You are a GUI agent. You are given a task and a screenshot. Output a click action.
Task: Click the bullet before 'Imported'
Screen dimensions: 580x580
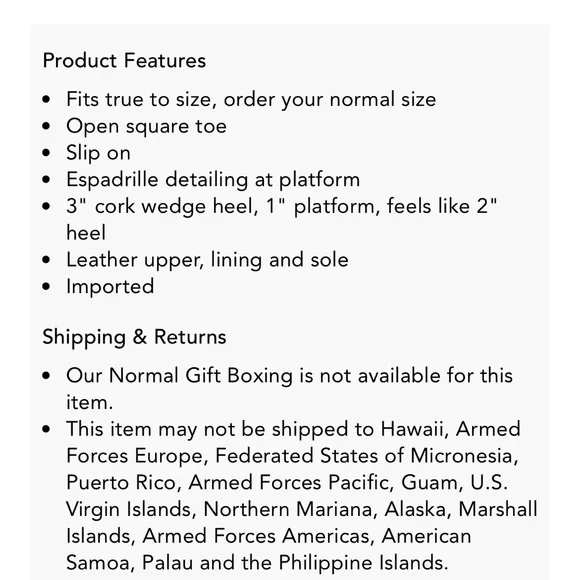pyautogui.click(x=46, y=287)
